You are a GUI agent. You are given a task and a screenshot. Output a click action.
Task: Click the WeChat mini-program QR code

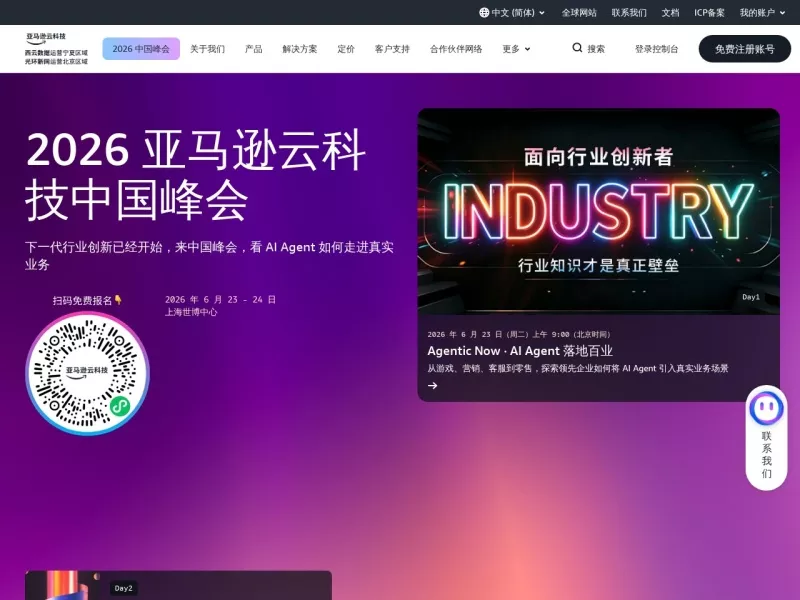coord(87,373)
